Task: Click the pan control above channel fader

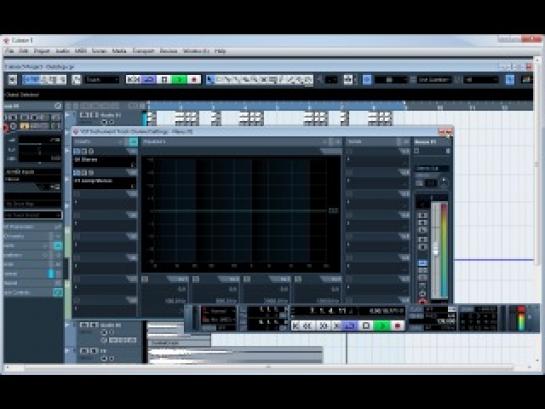Action: point(431,198)
